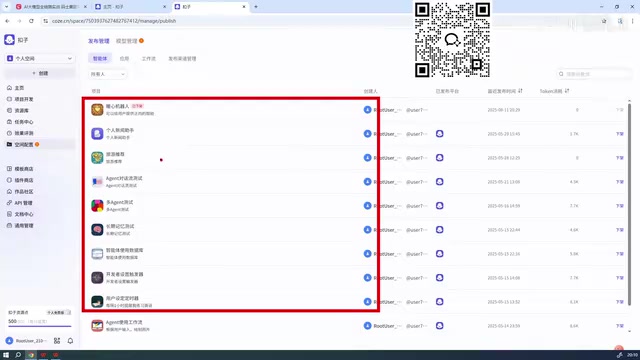The width and height of the screenshot is (640, 360).
Task: Click 下架 for Agent使用工作流 row
Action: (x=620, y=326)
